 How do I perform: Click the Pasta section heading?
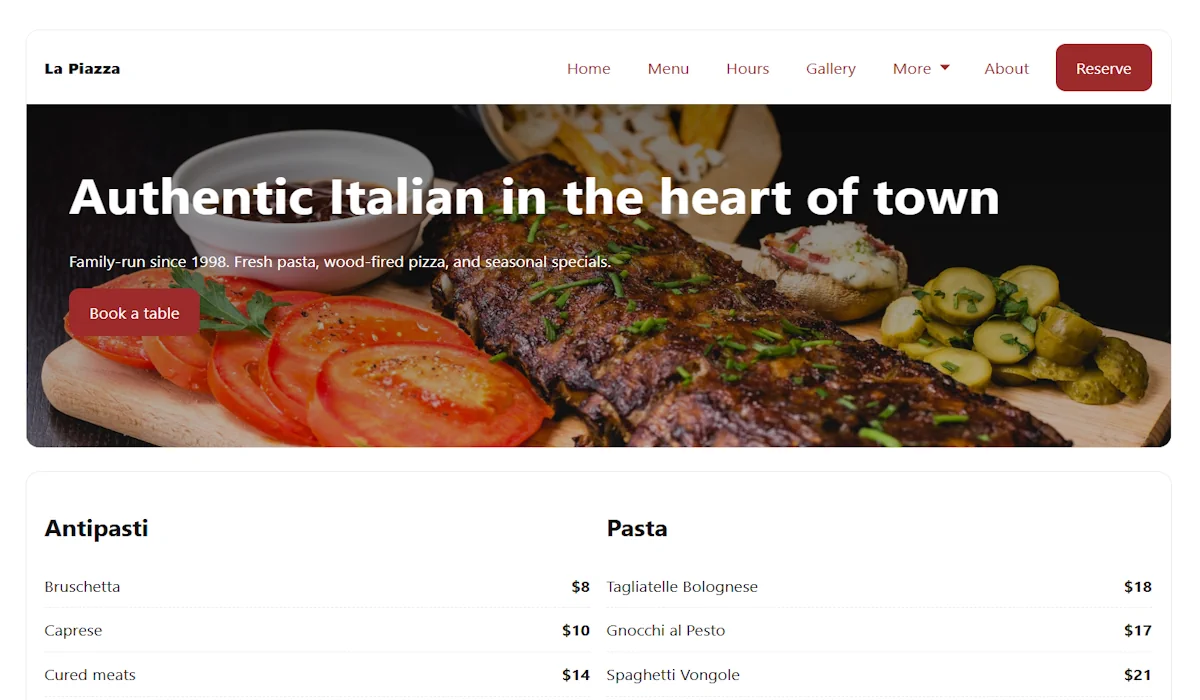(636, 528)
